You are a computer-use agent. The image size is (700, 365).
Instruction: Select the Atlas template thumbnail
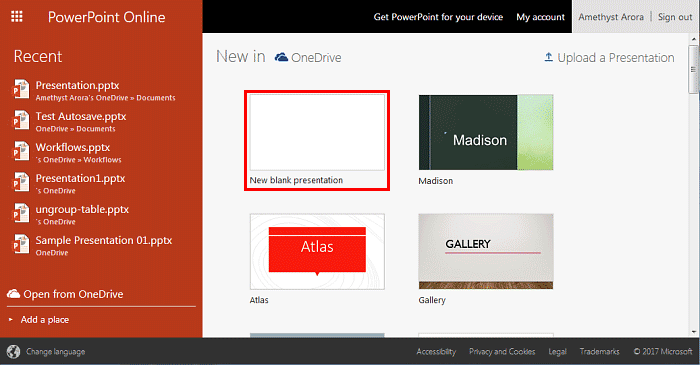tap(317, 252)
